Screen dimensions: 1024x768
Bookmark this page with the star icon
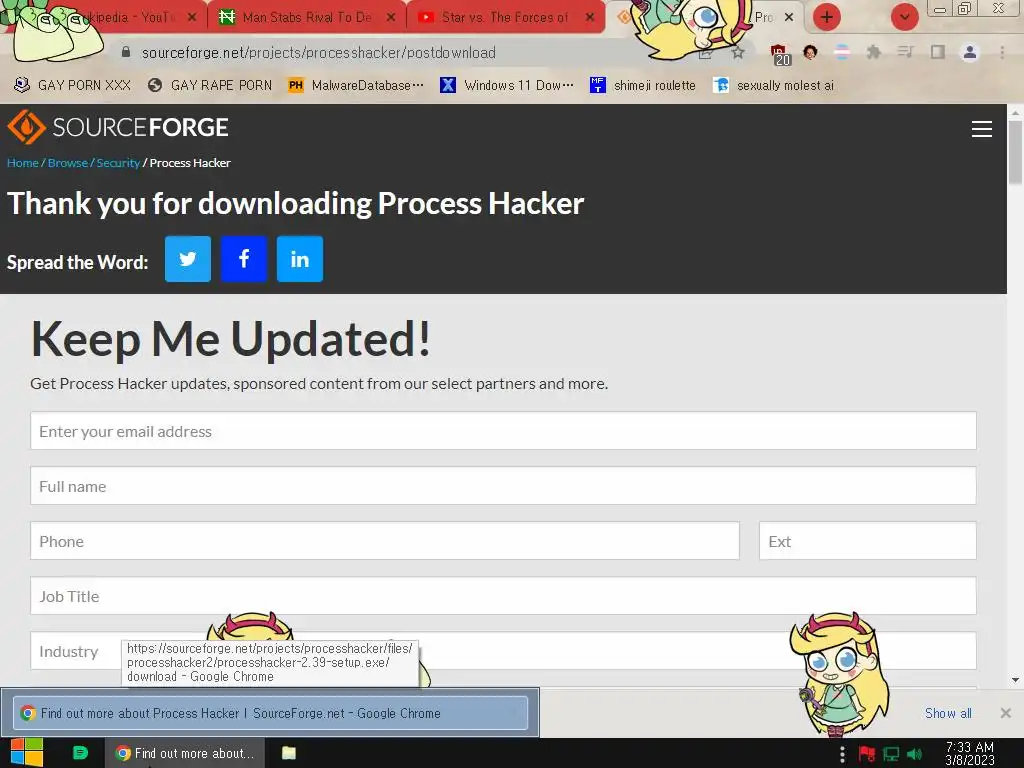(738, 53)
